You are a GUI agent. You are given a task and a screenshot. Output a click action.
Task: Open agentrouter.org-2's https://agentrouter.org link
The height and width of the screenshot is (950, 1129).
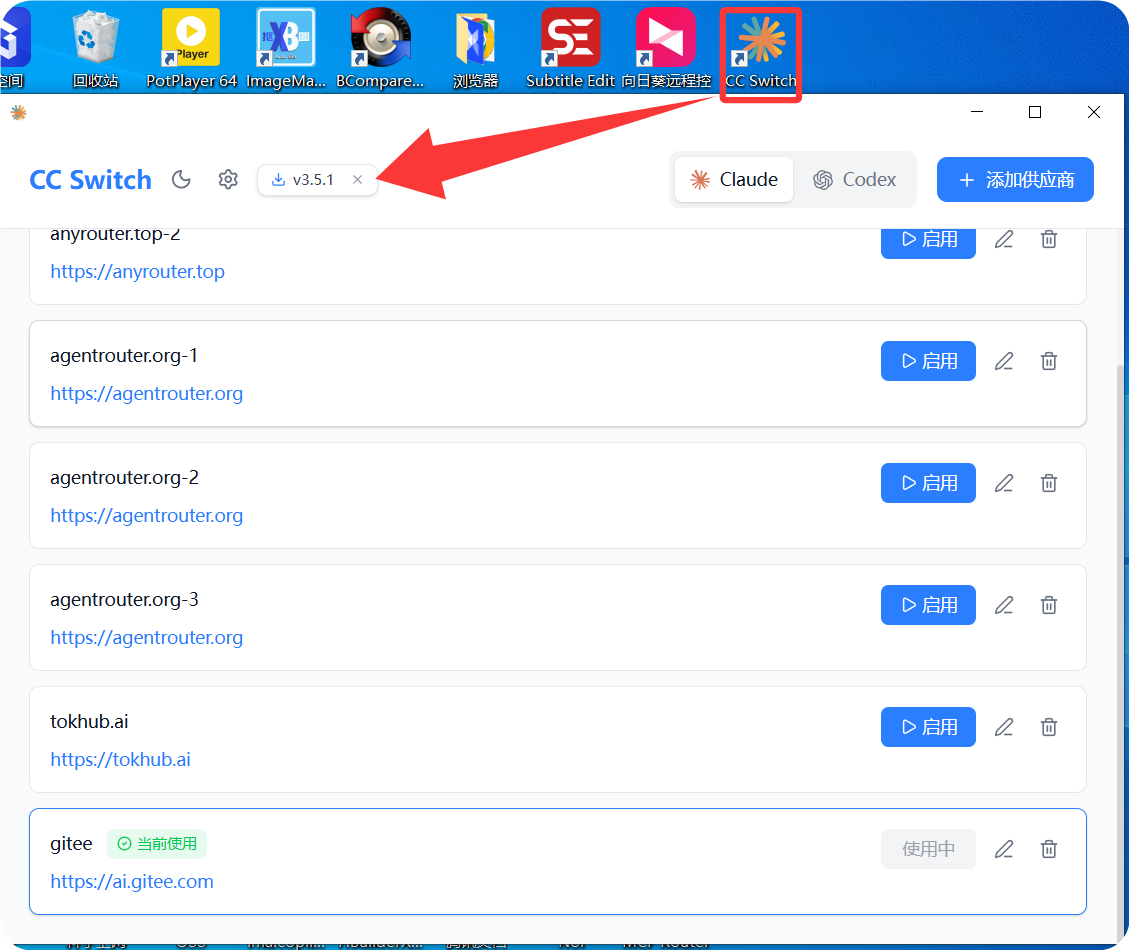147,516
